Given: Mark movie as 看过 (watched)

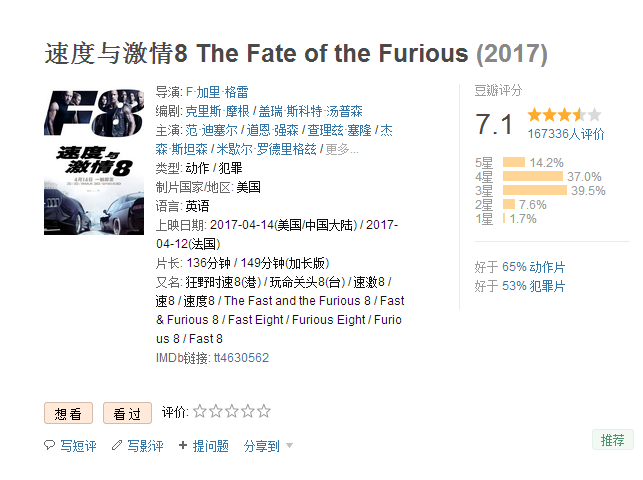Looking at the screenshot, I should point(127,413).
